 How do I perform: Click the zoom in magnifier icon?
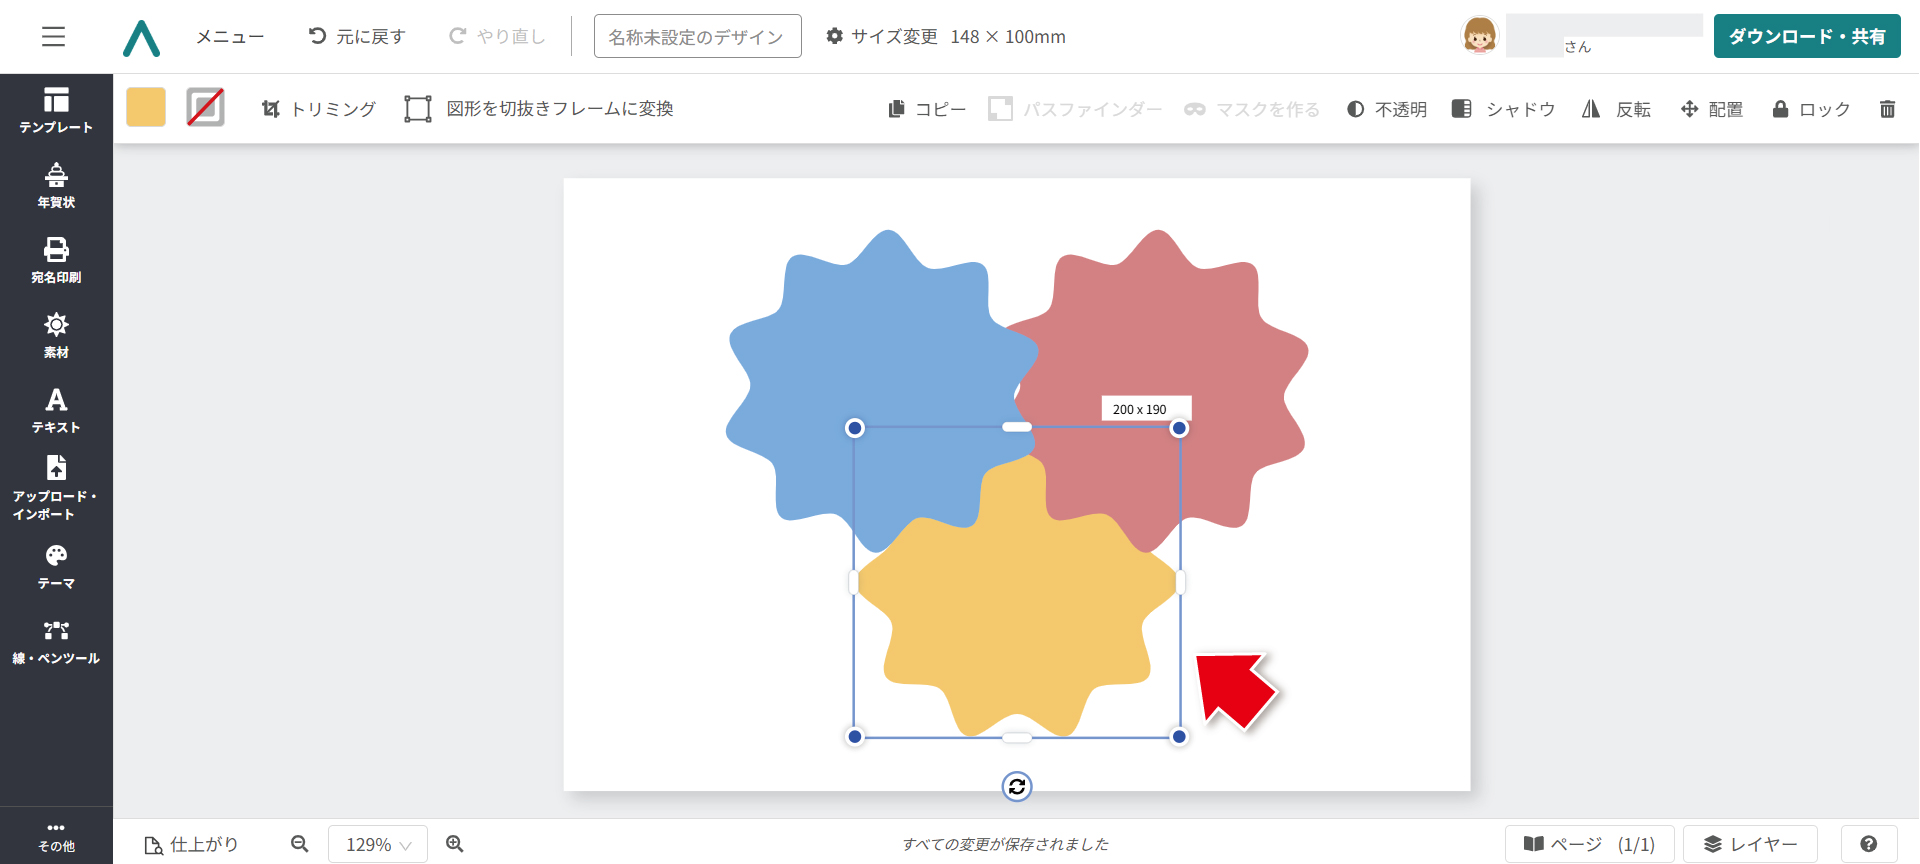[x=455, y=844]
